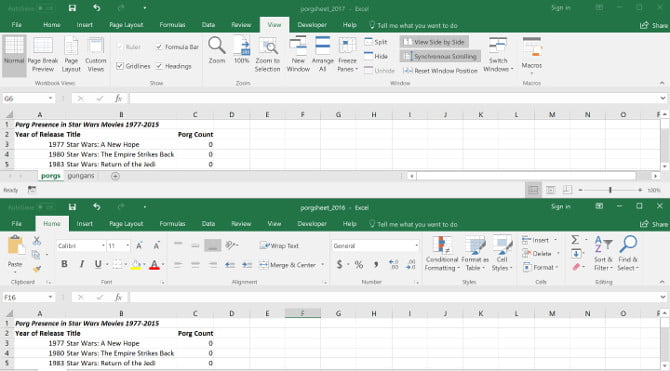Click Increase Decimal icon
670x371 pixels.
click(394, 265)
